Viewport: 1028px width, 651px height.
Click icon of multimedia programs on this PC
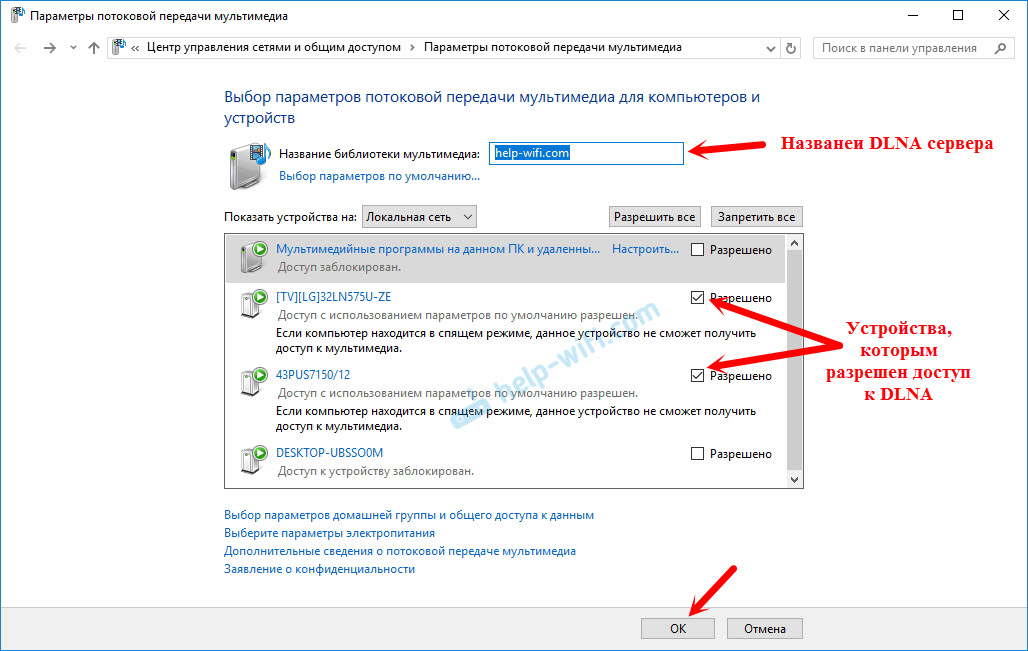[253, 257]
